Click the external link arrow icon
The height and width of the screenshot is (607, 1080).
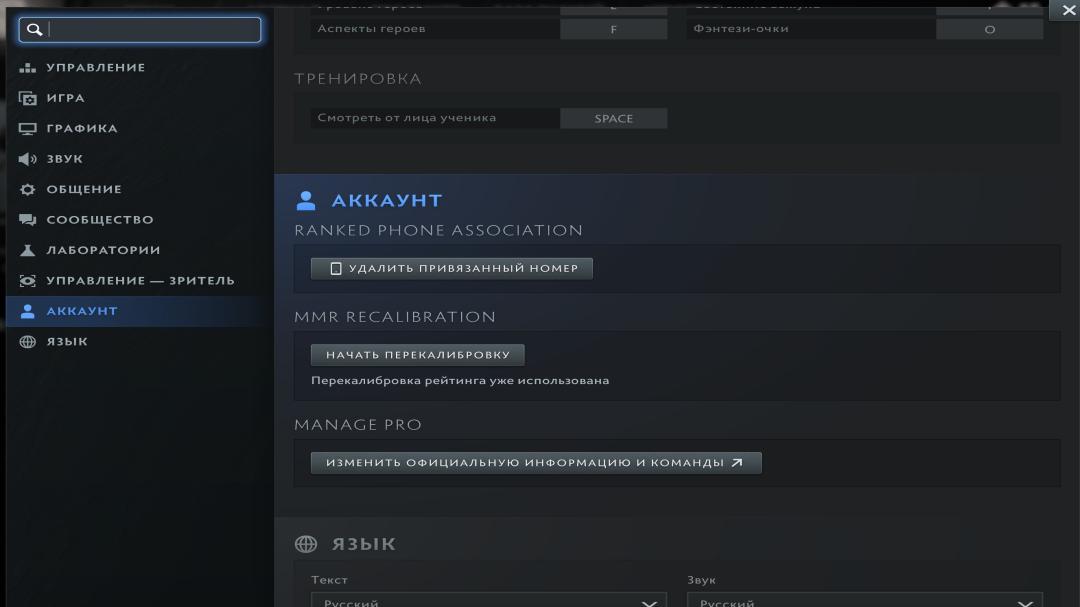point(737,462)
